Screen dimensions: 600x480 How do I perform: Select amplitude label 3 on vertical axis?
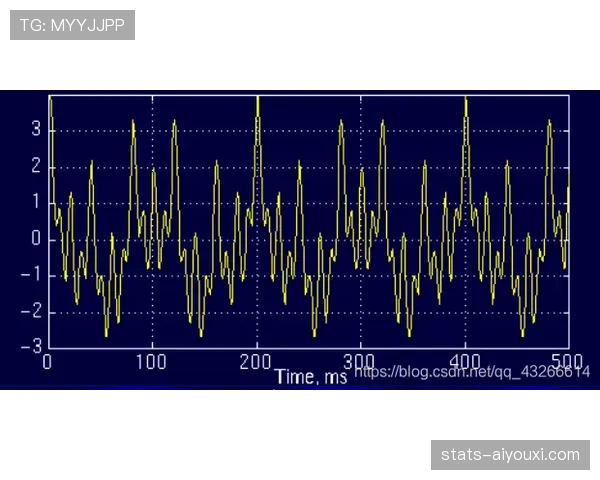click(36, 130)
